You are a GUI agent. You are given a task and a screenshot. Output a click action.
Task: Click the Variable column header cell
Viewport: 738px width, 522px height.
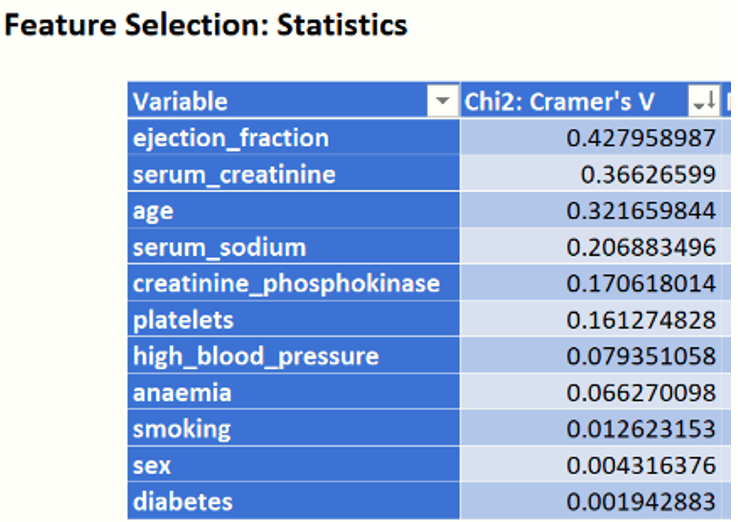tap(278, 101)
